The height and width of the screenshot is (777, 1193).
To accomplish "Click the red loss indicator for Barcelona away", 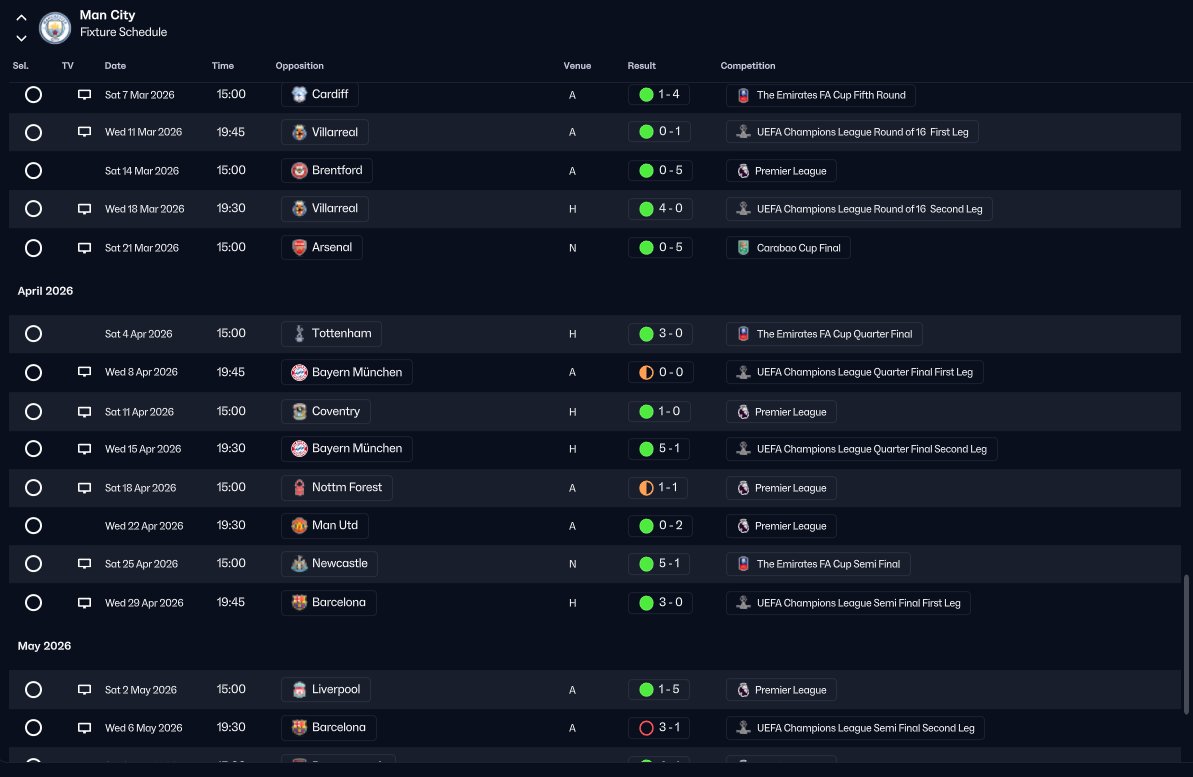I will (646, 728).
